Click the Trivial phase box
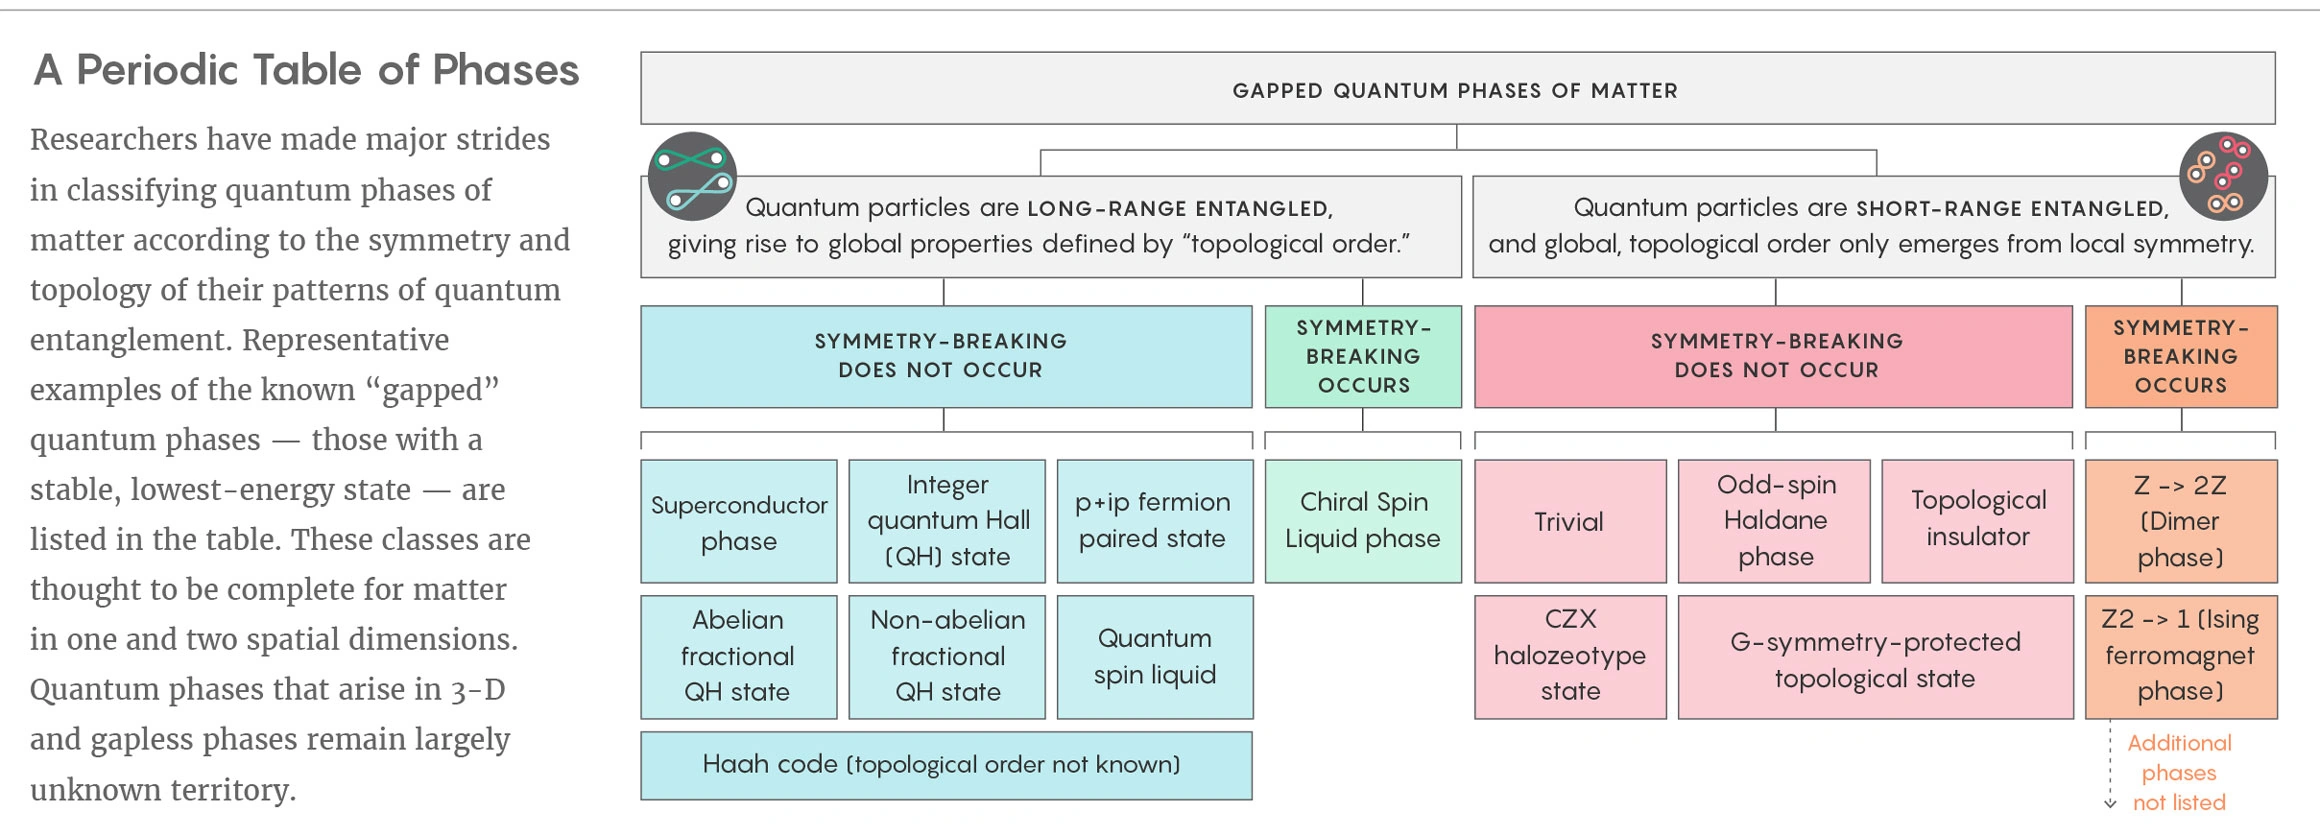 pos(1570,522)
